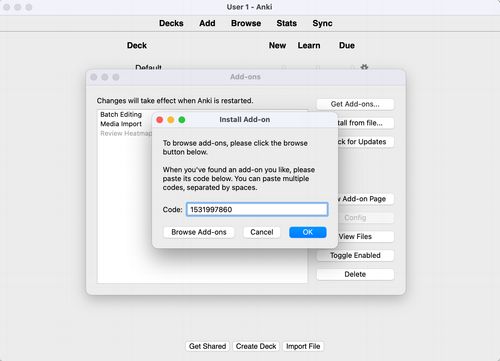500x361 pixels.
Task: Click the Due column header
Action: pos(347,45)
